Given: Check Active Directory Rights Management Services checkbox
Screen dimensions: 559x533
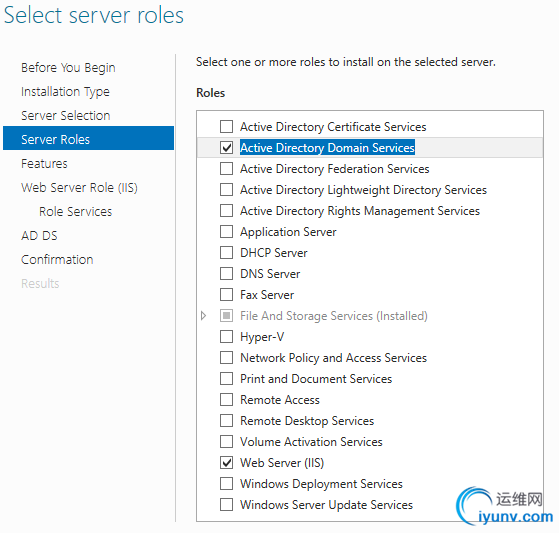Looking at the screenshot, I should click(x=226, y=211).
